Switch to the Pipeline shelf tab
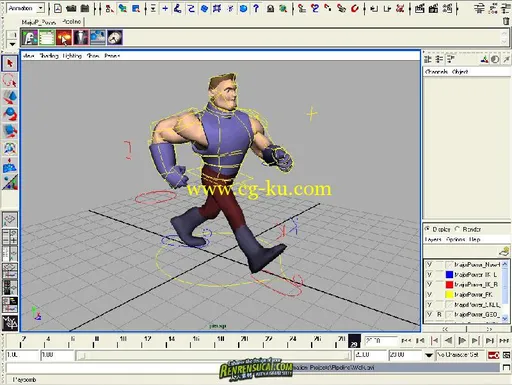This screenshot has height=385, width=512. click(x=72, y=22)
